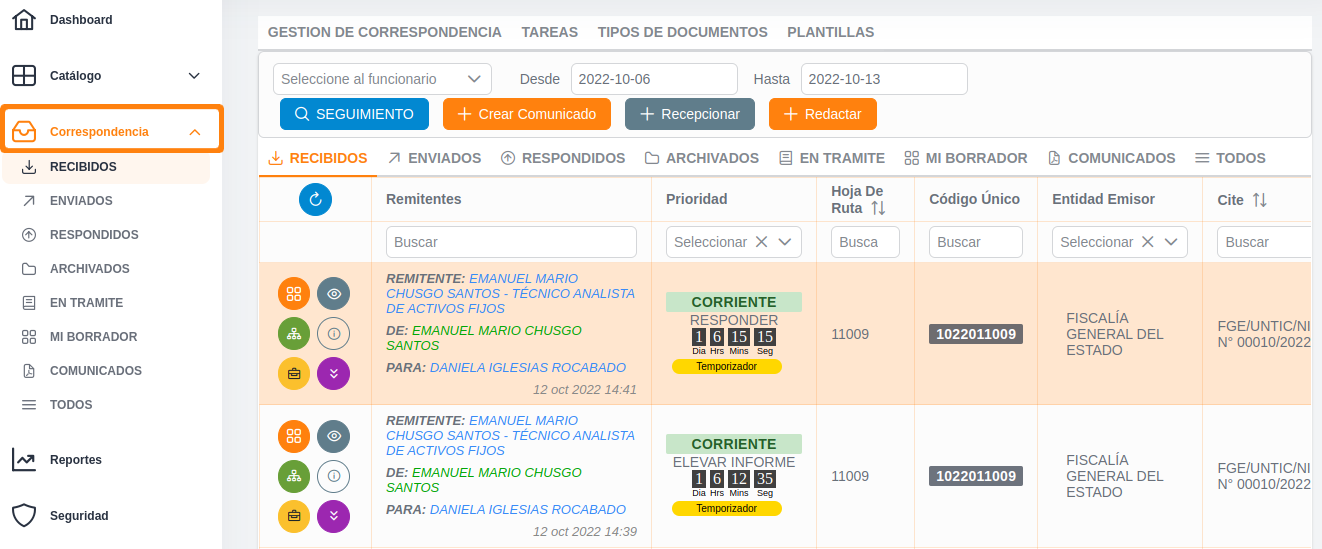Open the Seleccione al funcionario dropdown

click(382, 79)
